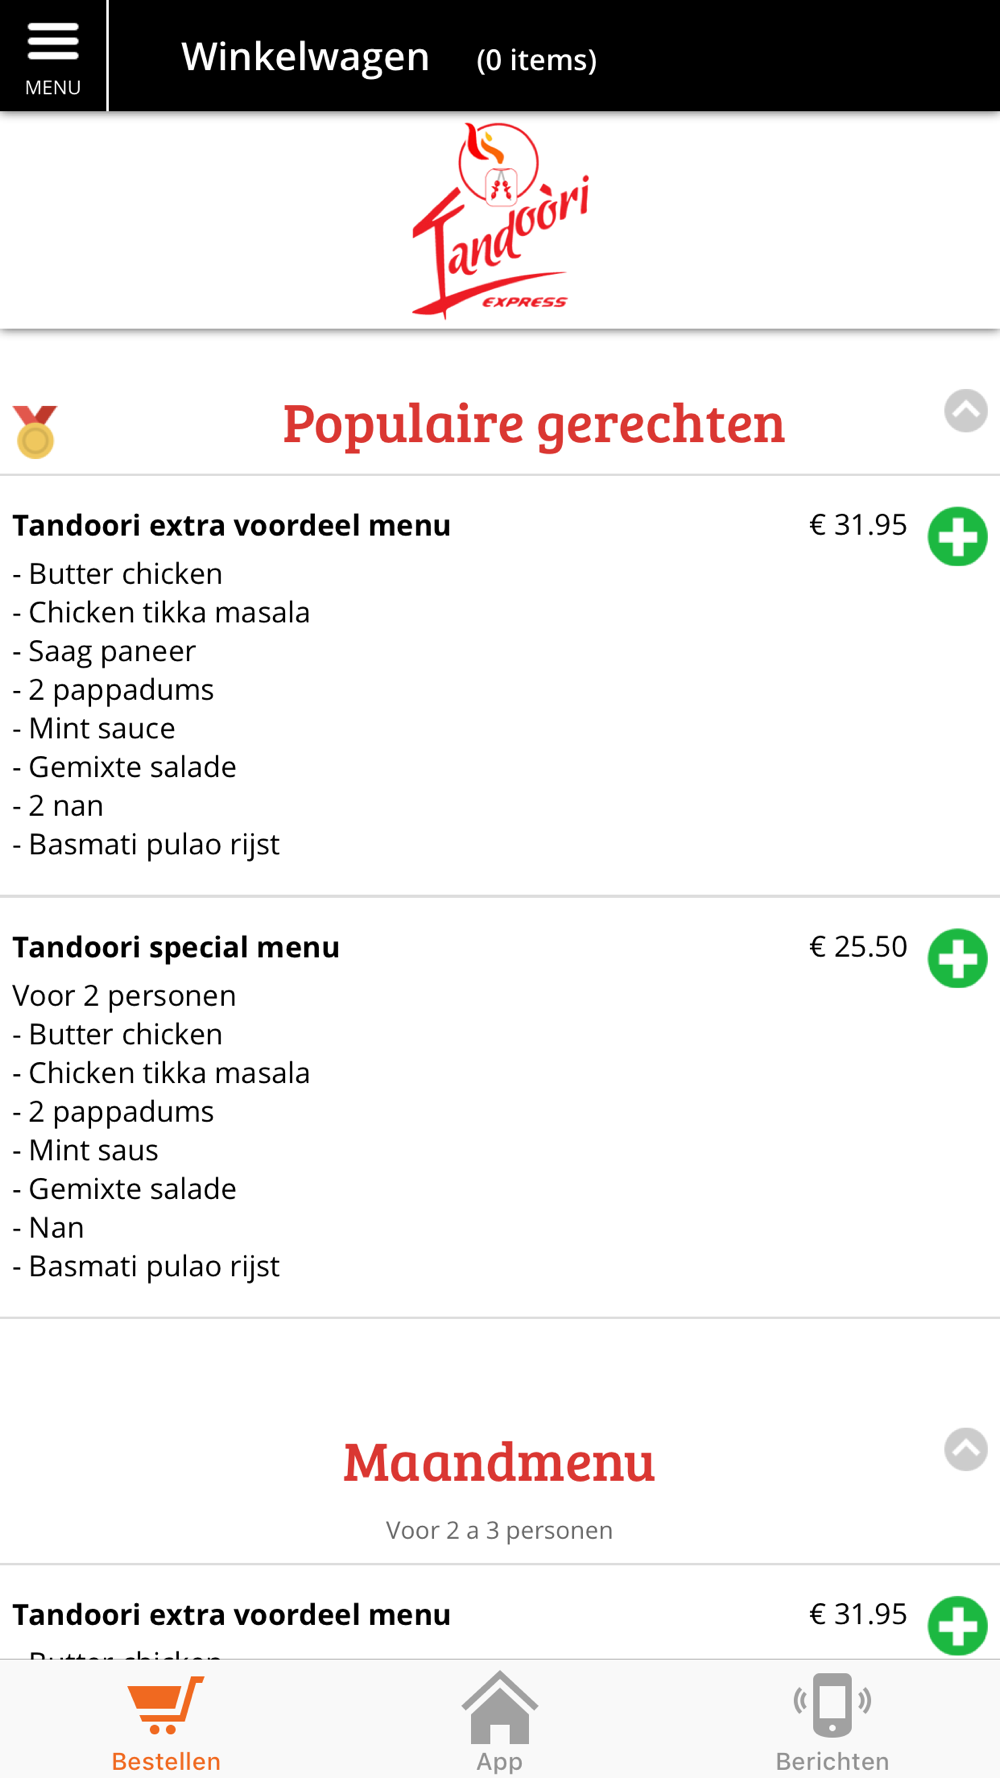The image size is (1000, 1778).
Task: Select the € 25.50 price
Action: tap(858, 946)
